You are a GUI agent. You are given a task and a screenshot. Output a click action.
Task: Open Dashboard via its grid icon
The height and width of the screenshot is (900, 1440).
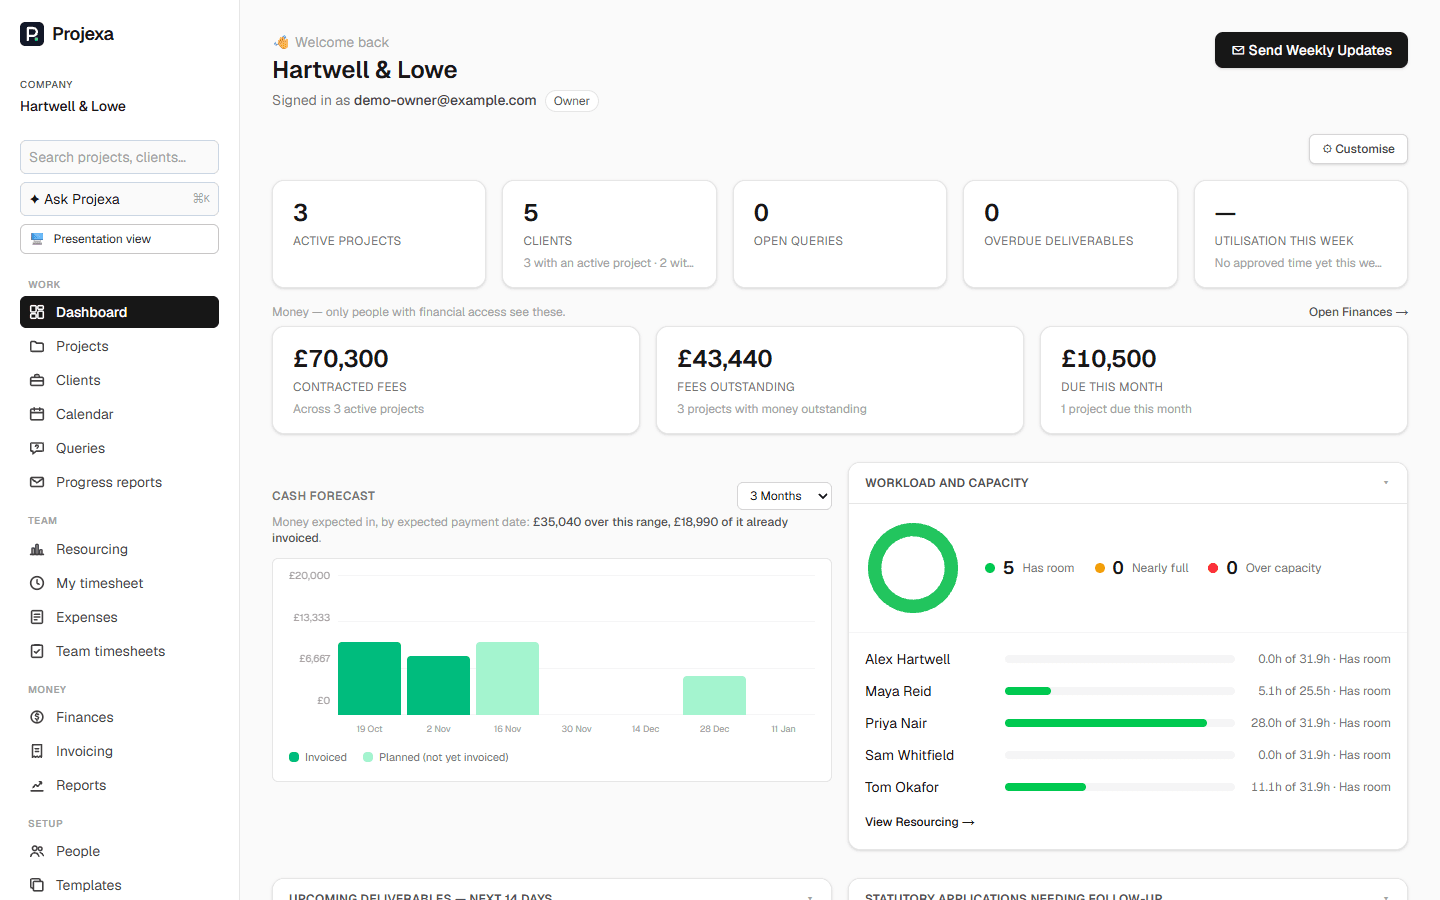click(37, 312)
